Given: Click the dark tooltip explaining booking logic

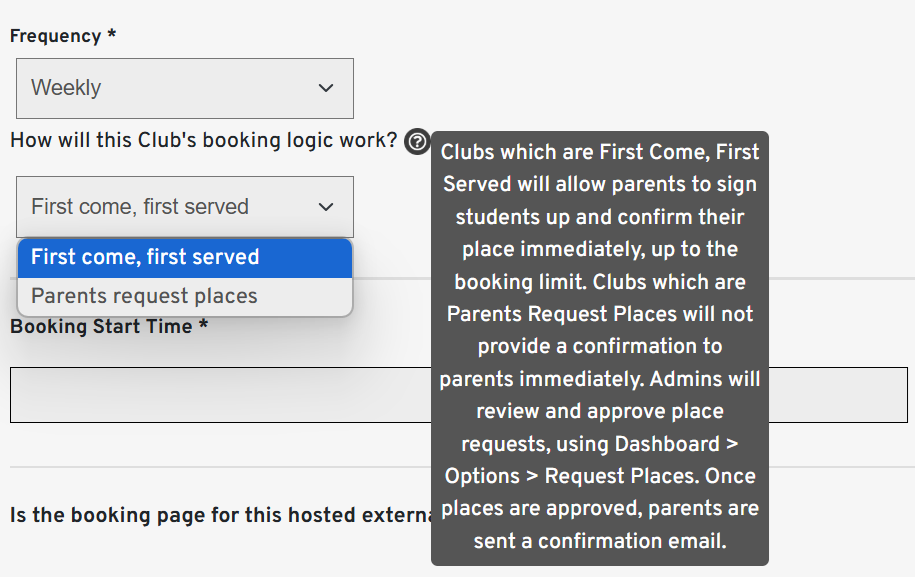Looking at the screenshot, I should coord(599,348).
